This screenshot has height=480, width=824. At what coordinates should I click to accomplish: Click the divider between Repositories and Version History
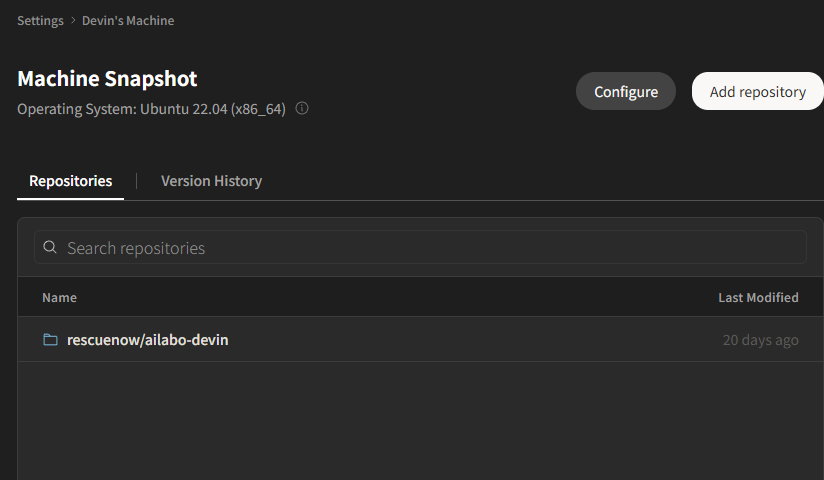click(137, 181)
